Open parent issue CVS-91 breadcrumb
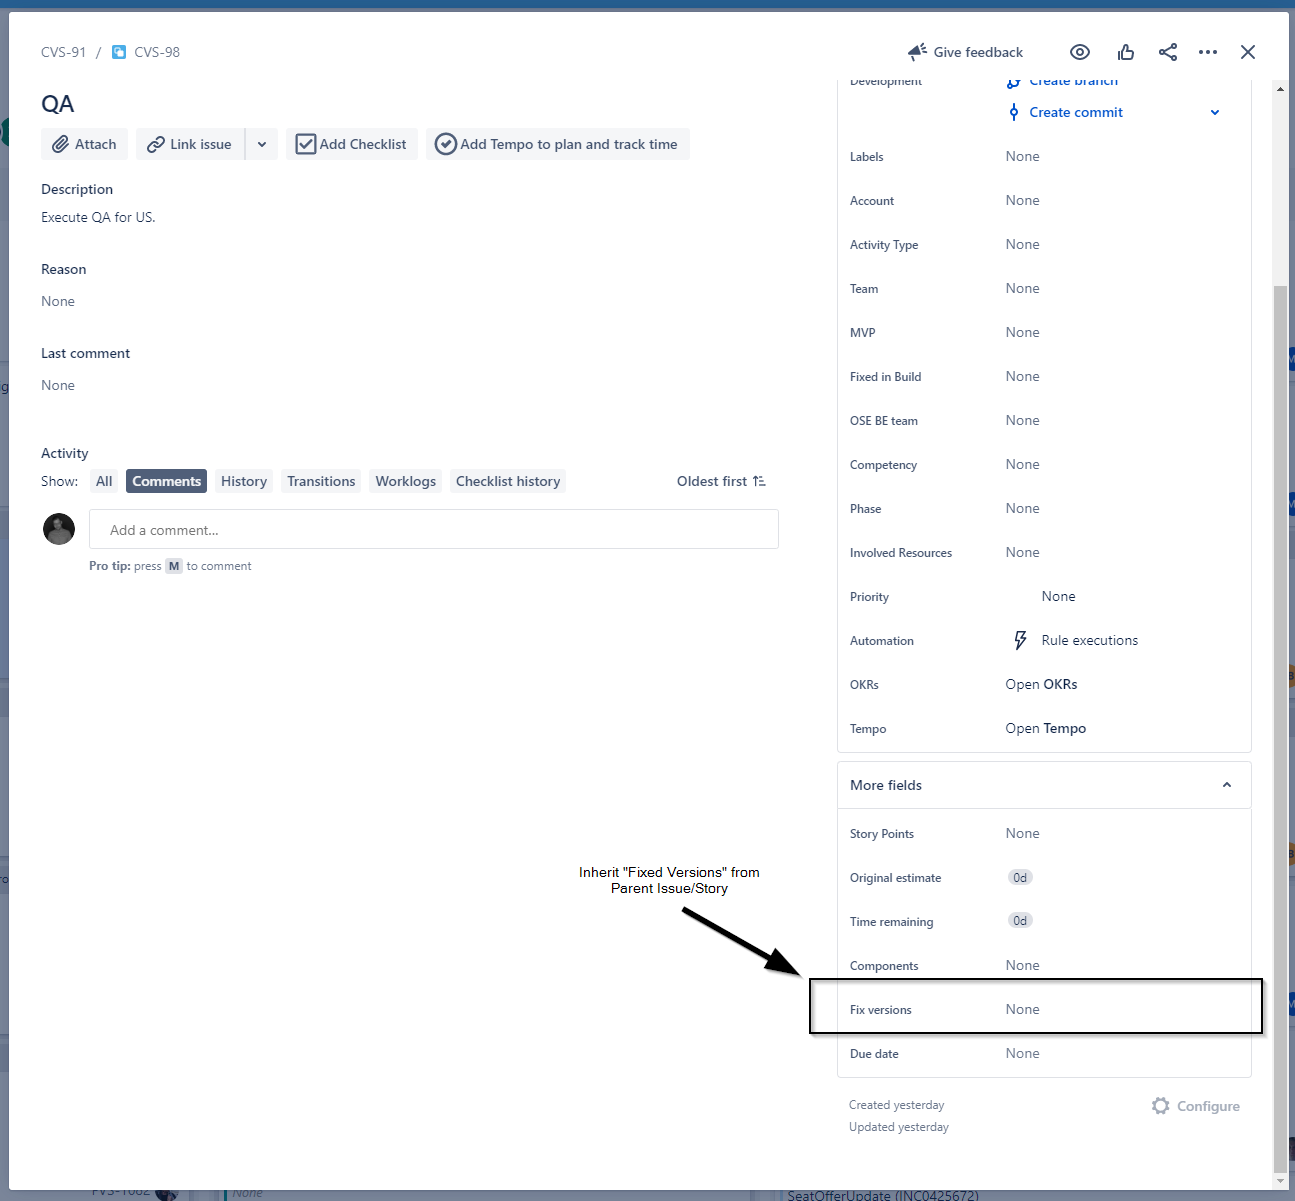Viewport: 1295px width, 1201px height. [64, 52]
